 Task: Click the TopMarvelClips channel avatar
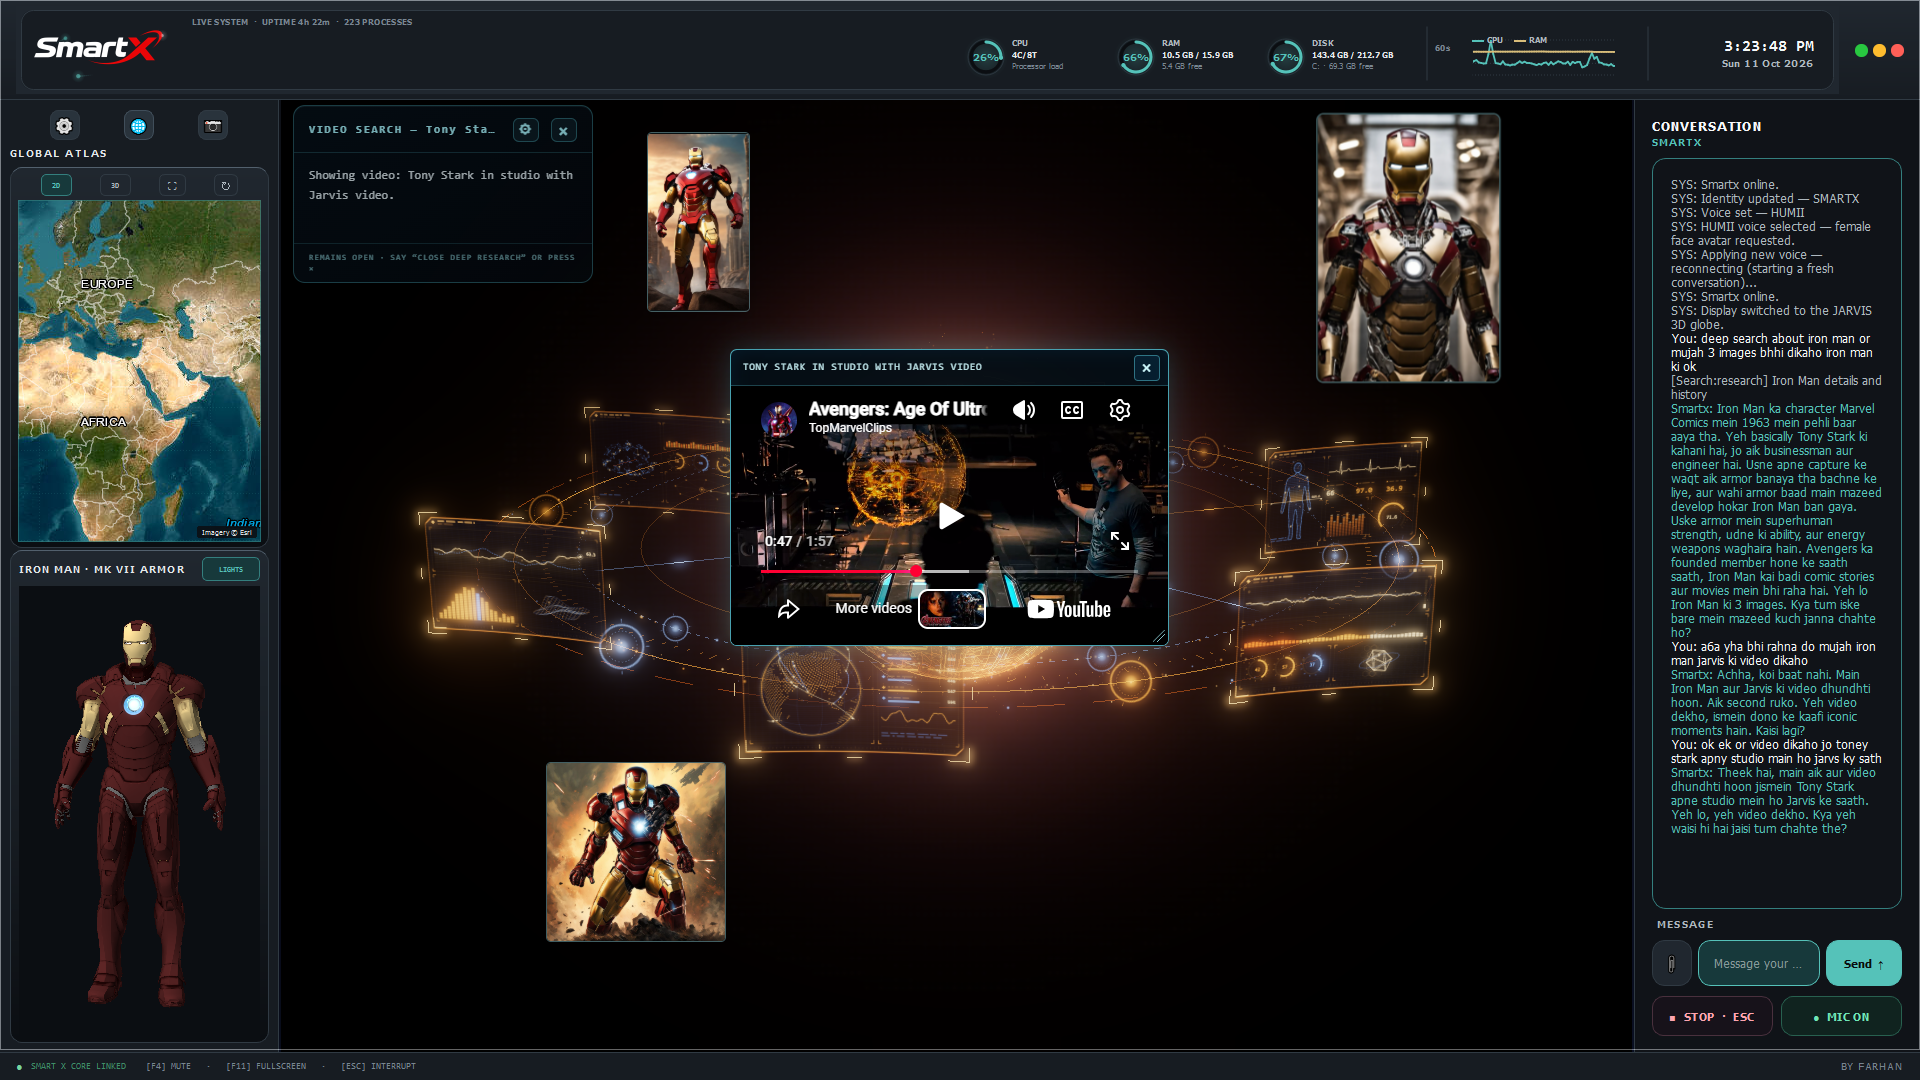point(779,418)
